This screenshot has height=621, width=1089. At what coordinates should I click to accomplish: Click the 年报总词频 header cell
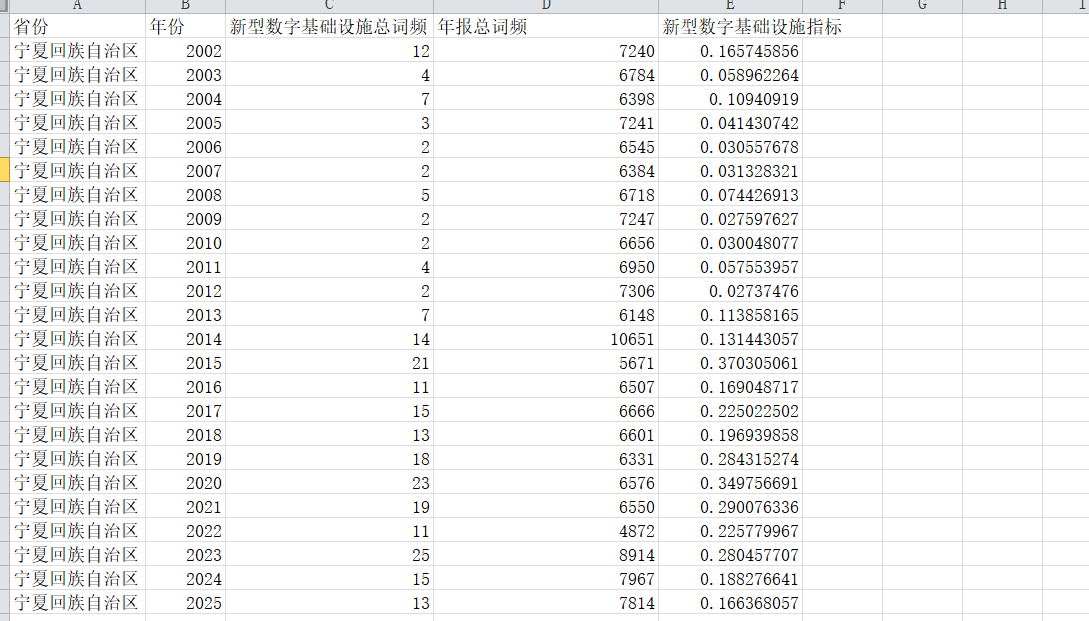point(546,27)
